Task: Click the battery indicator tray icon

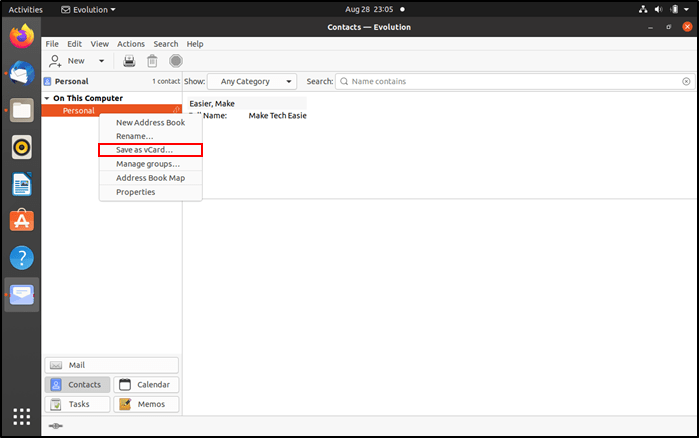Action: (674, 9)
